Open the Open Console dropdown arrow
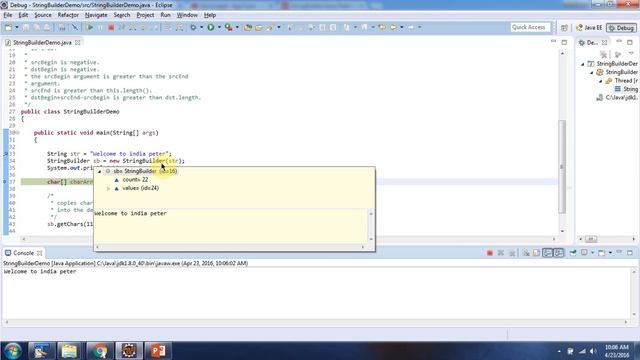Screen dimensions: 640x360 [x=610, y=253]
